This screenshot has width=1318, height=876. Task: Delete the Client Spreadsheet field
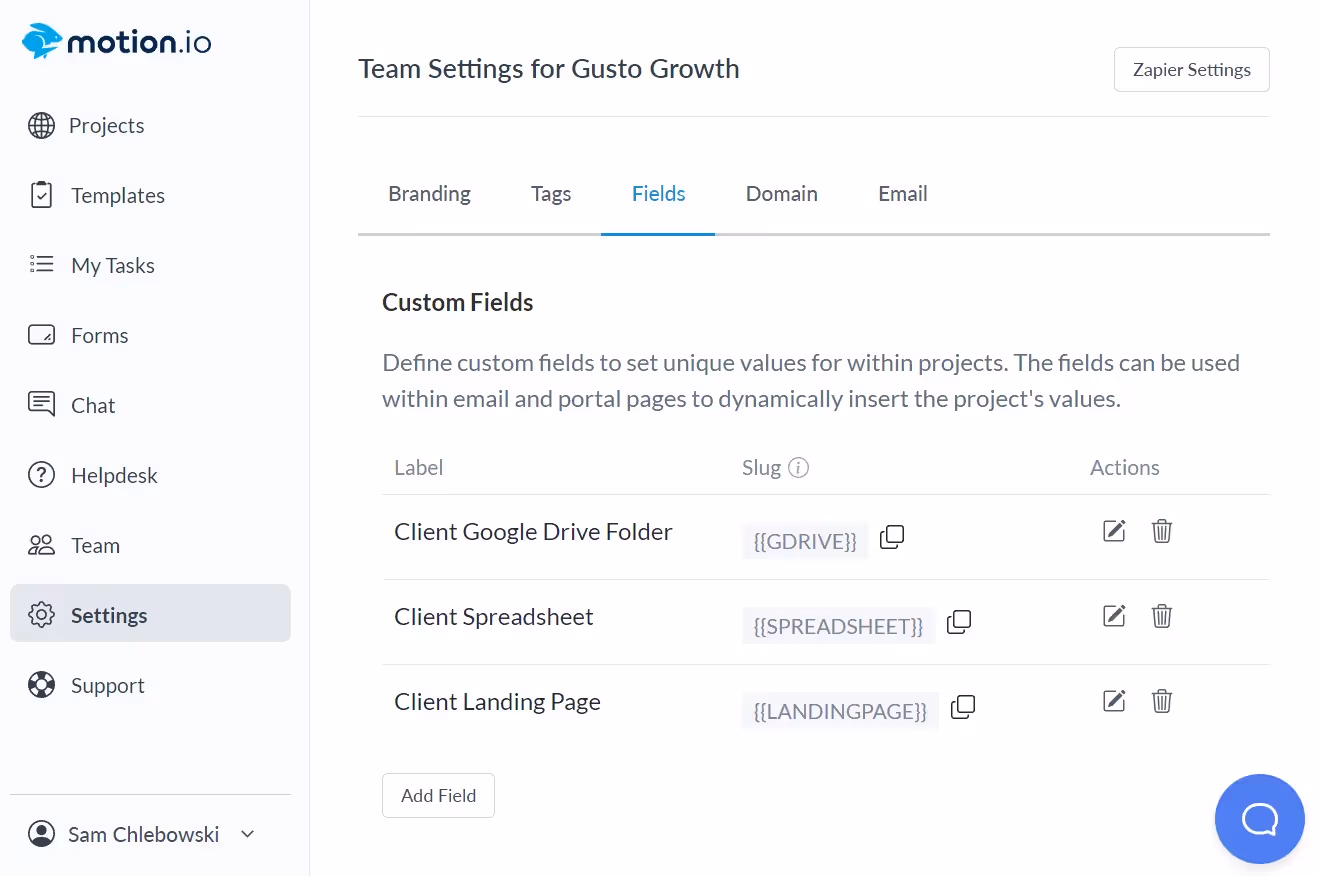[1161, 616]
